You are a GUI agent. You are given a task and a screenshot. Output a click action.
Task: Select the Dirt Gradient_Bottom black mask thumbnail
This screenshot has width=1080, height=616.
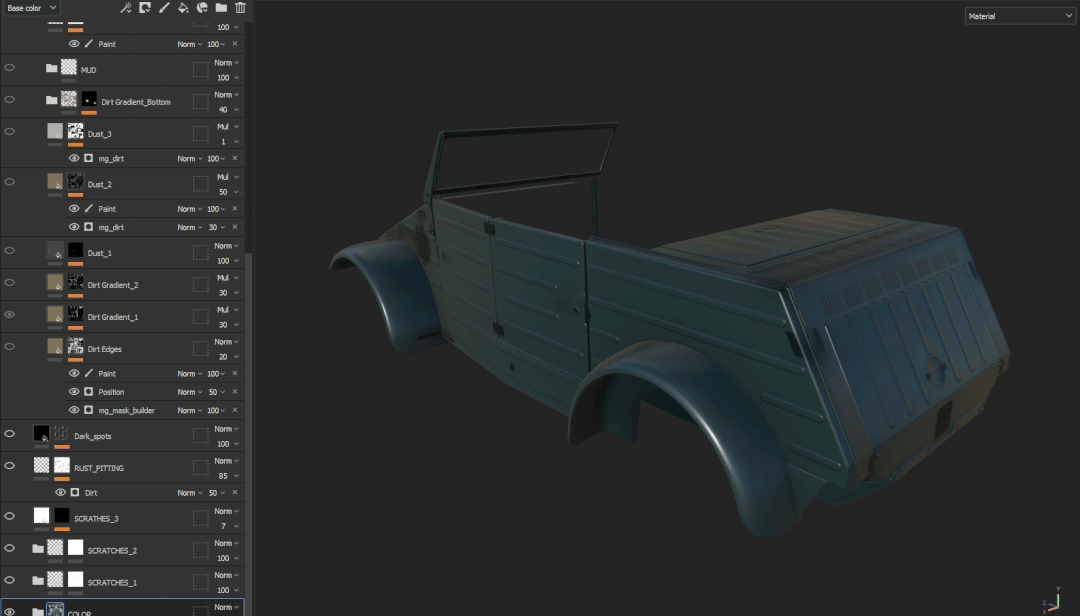tap(90, 99)
